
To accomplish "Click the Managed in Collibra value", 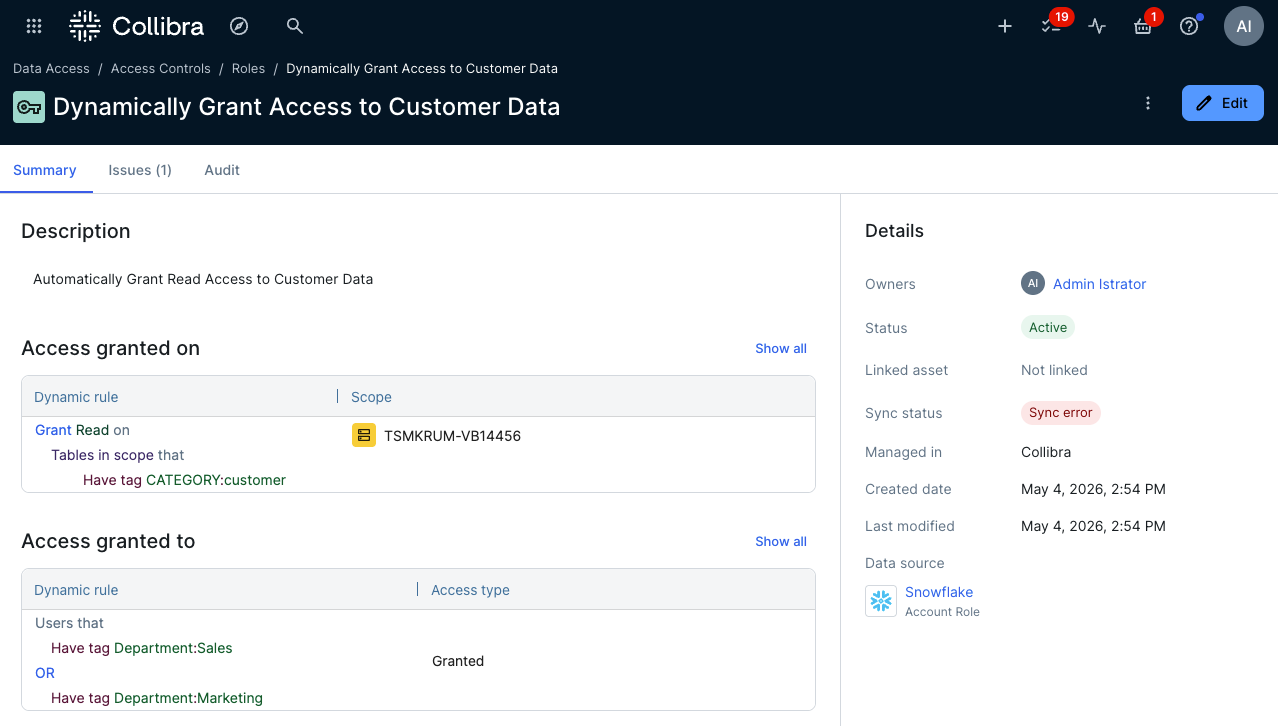I will click(x=1046, y=452).
